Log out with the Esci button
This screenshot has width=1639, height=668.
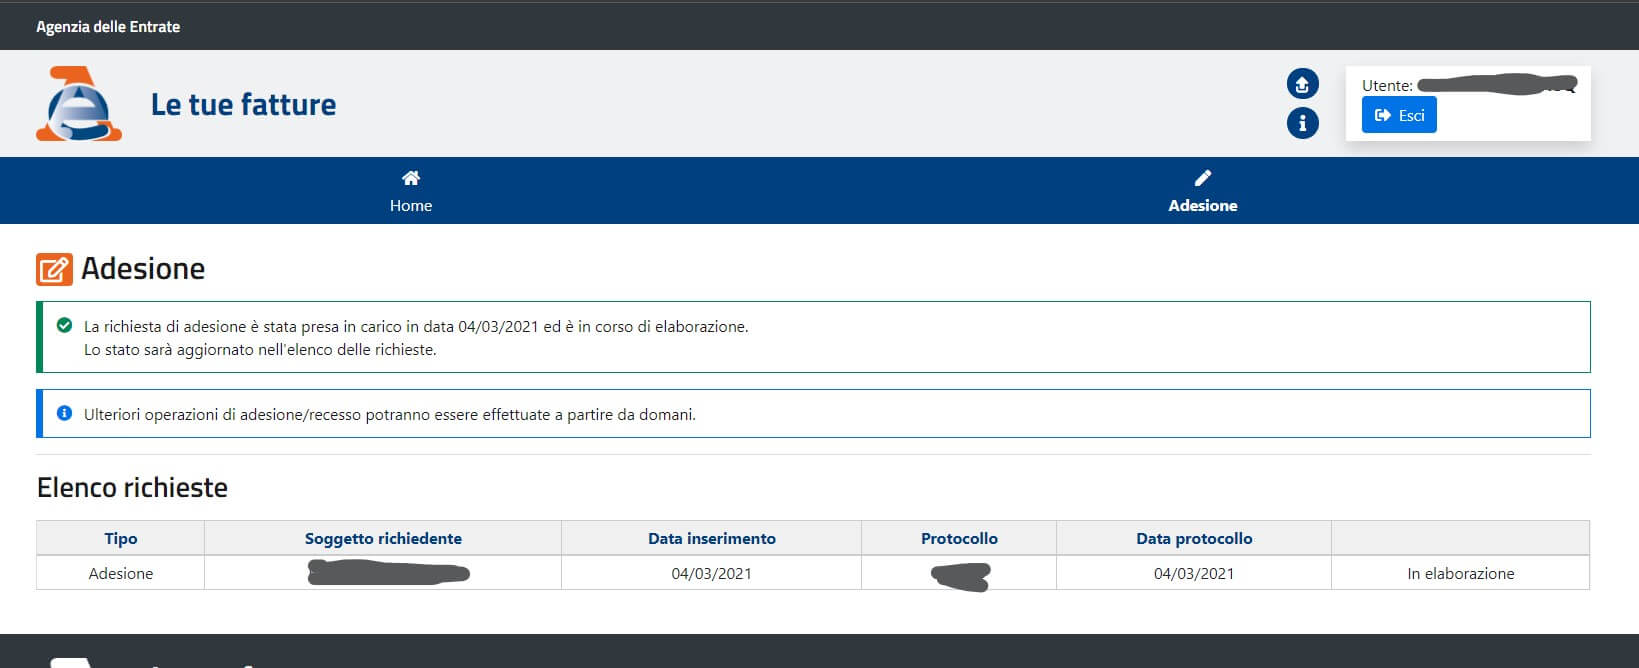[1399, 115]
